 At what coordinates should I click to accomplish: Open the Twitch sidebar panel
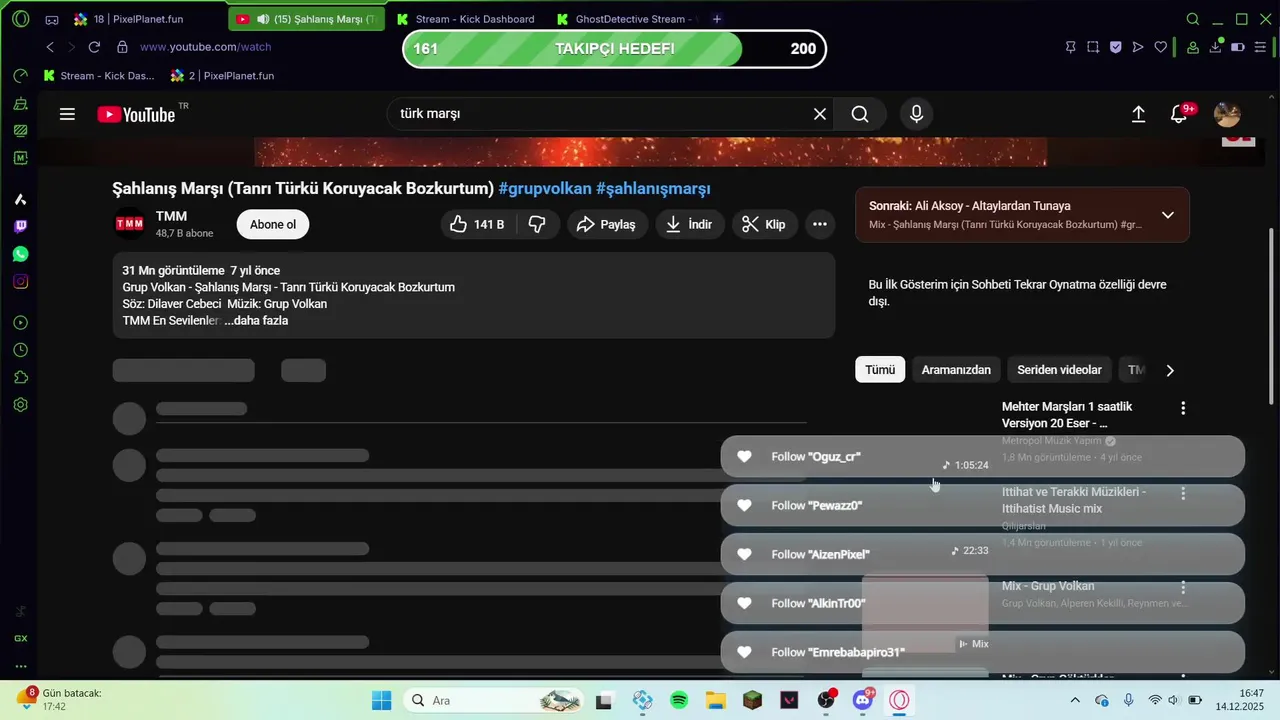coord(21,227)
